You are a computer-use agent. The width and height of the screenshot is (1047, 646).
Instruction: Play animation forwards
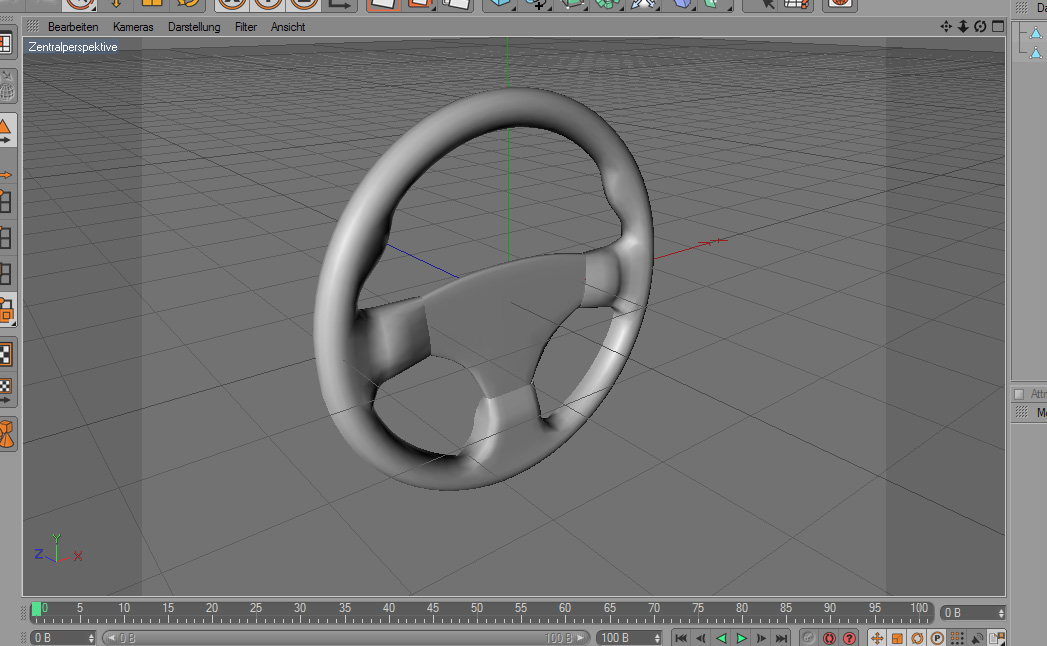pos(741,638)
